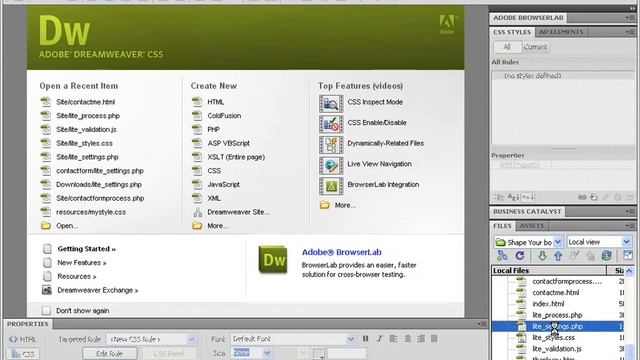Viewport: 640px width, 360px height.
Task: Click the Justify icon in Properties
Action: 434,338
